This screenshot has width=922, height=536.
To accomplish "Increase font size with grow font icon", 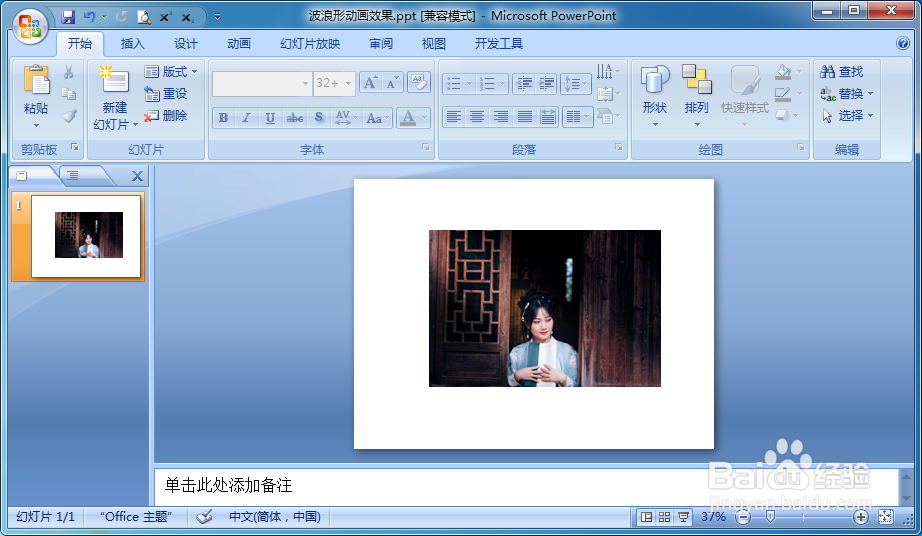I will pos(370,83).
